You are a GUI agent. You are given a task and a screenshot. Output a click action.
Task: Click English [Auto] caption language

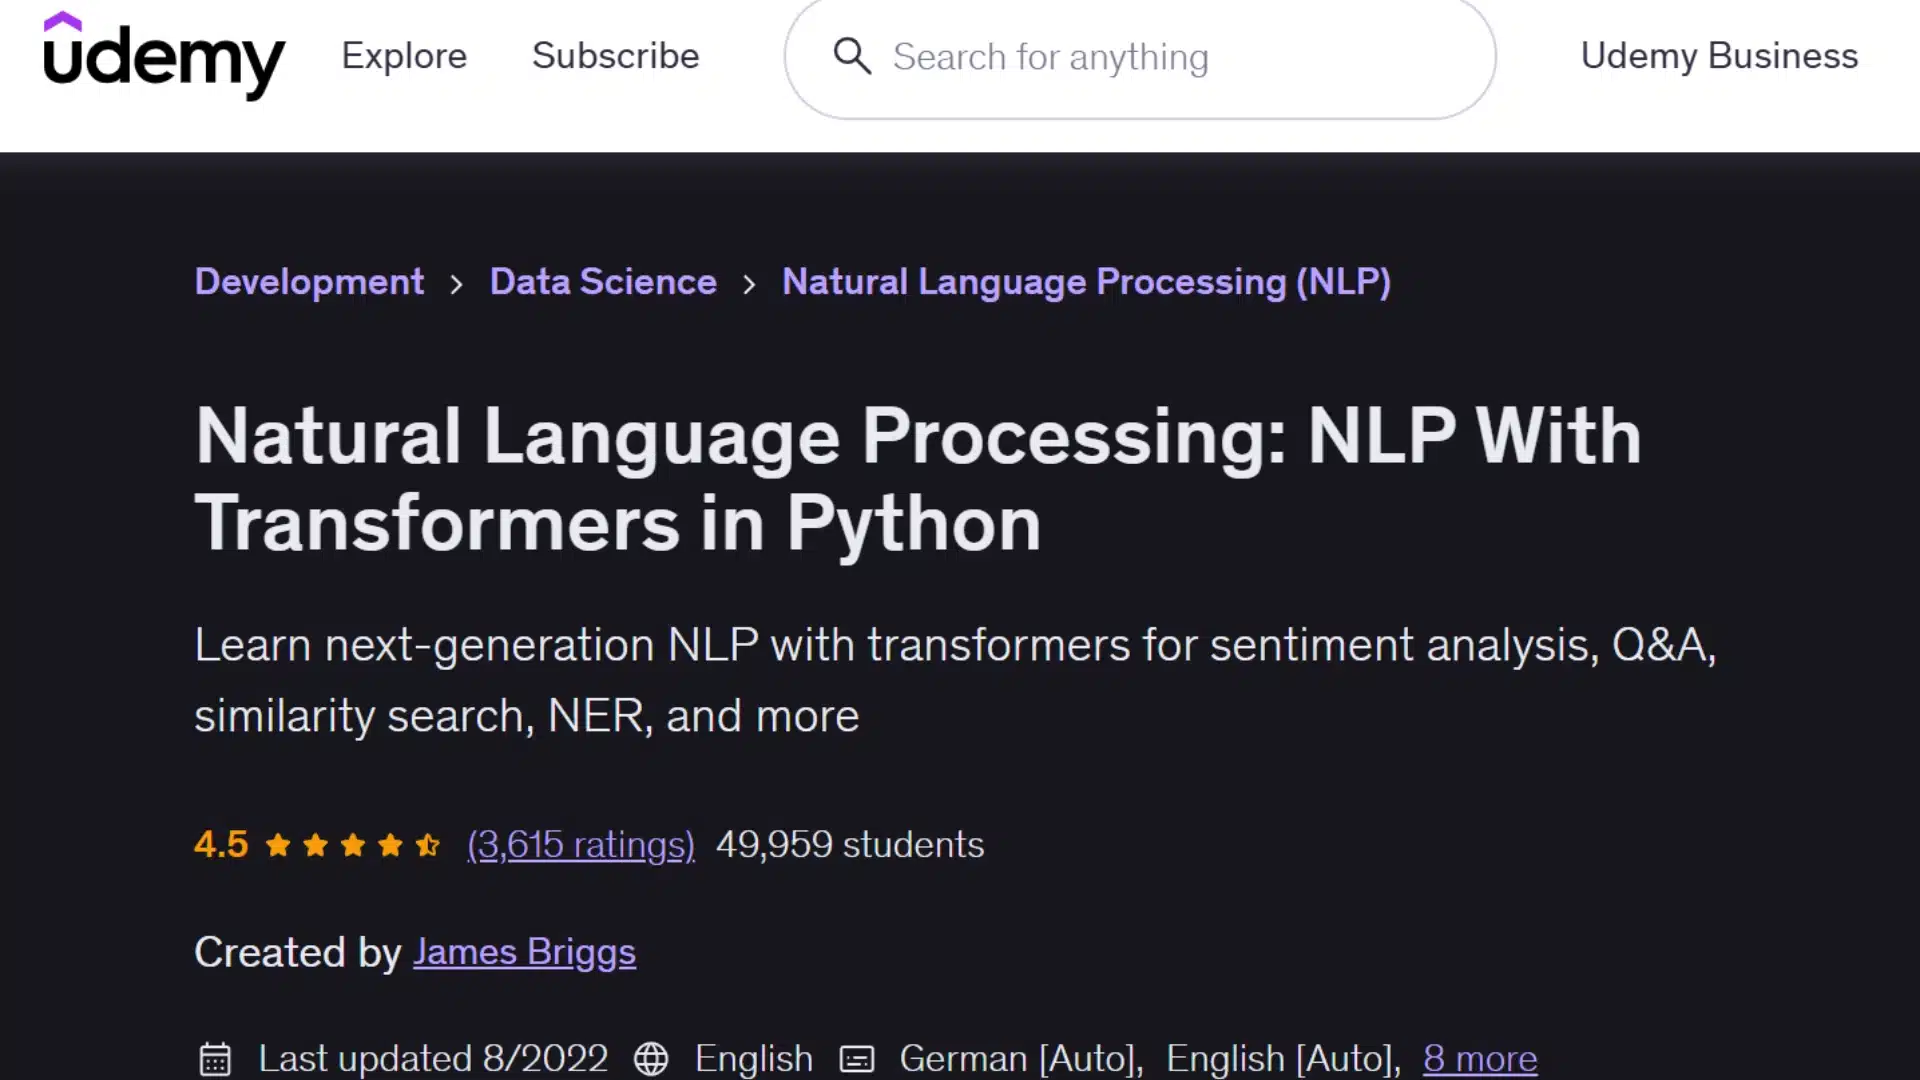pos(1285,1058)
